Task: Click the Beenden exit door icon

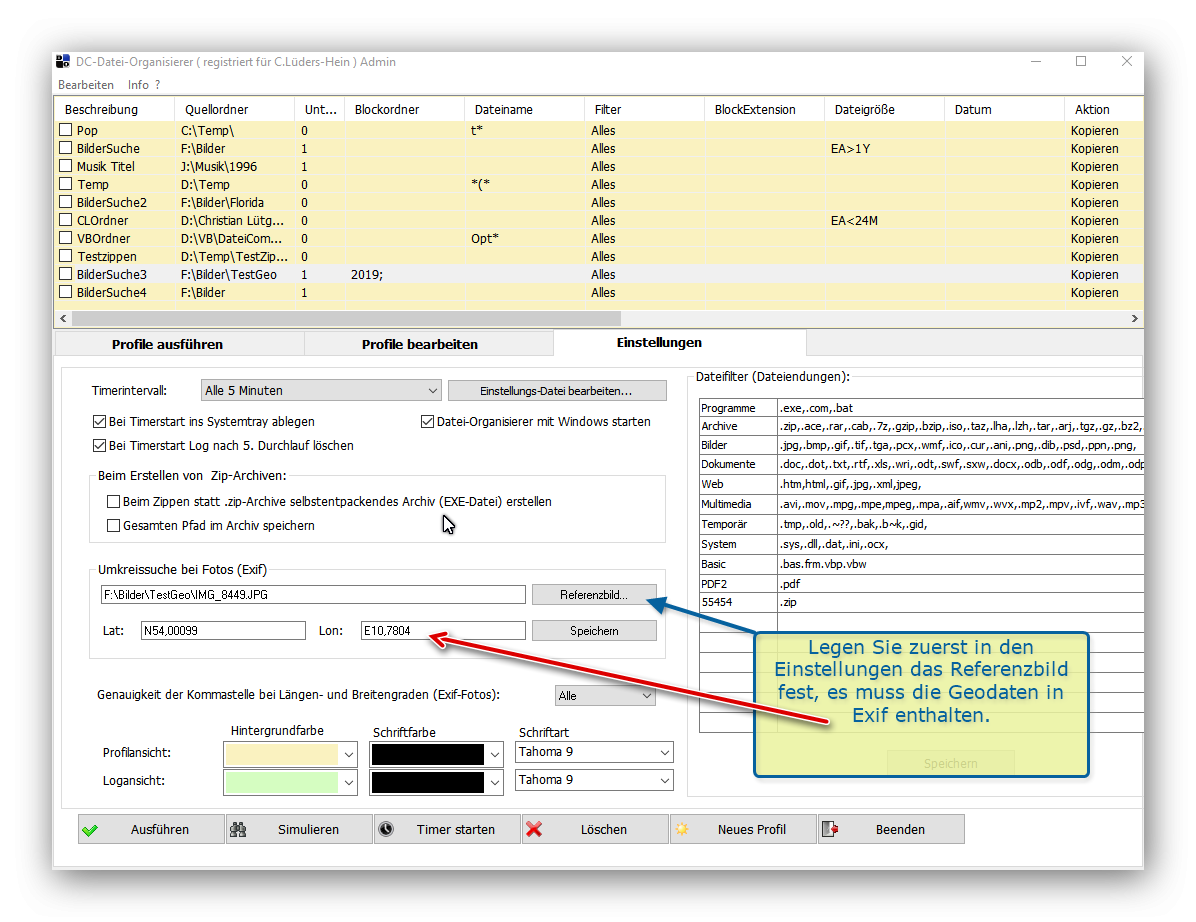Action: click(832, 829)
